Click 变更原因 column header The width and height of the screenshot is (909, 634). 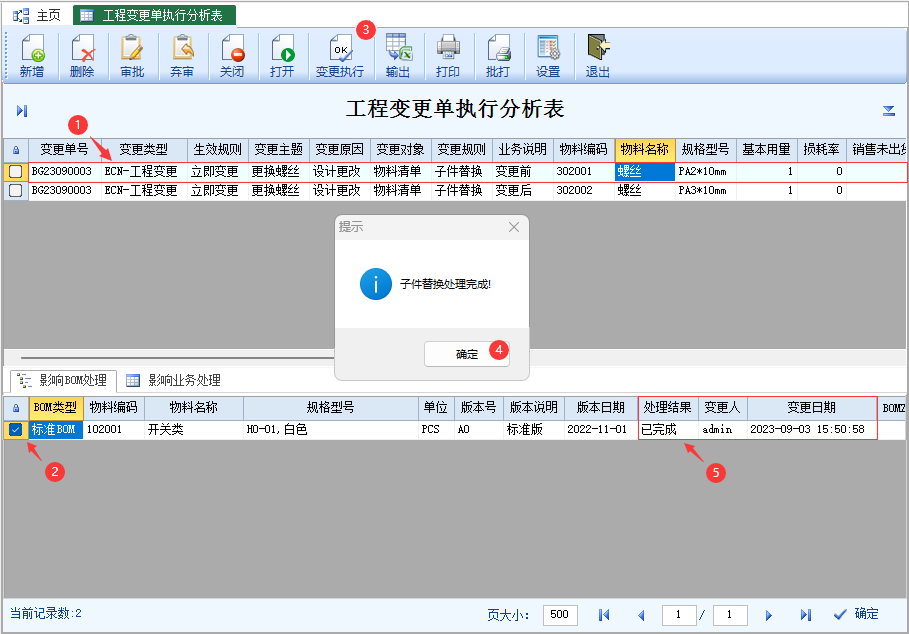pos(340,150)
